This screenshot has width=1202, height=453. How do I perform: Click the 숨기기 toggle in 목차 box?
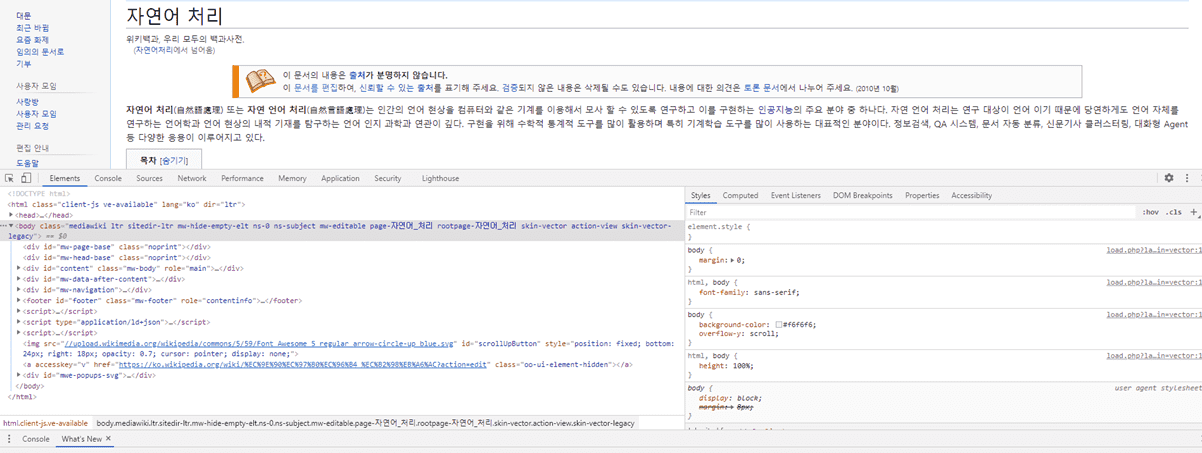point(174,160)
